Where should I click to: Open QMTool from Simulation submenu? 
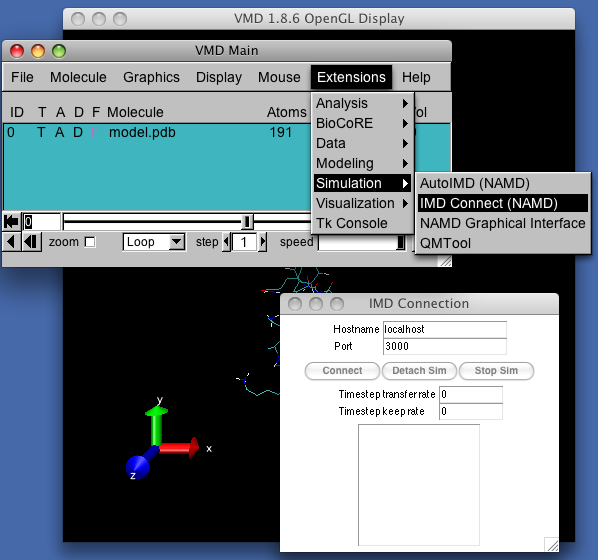coord(503,243)
